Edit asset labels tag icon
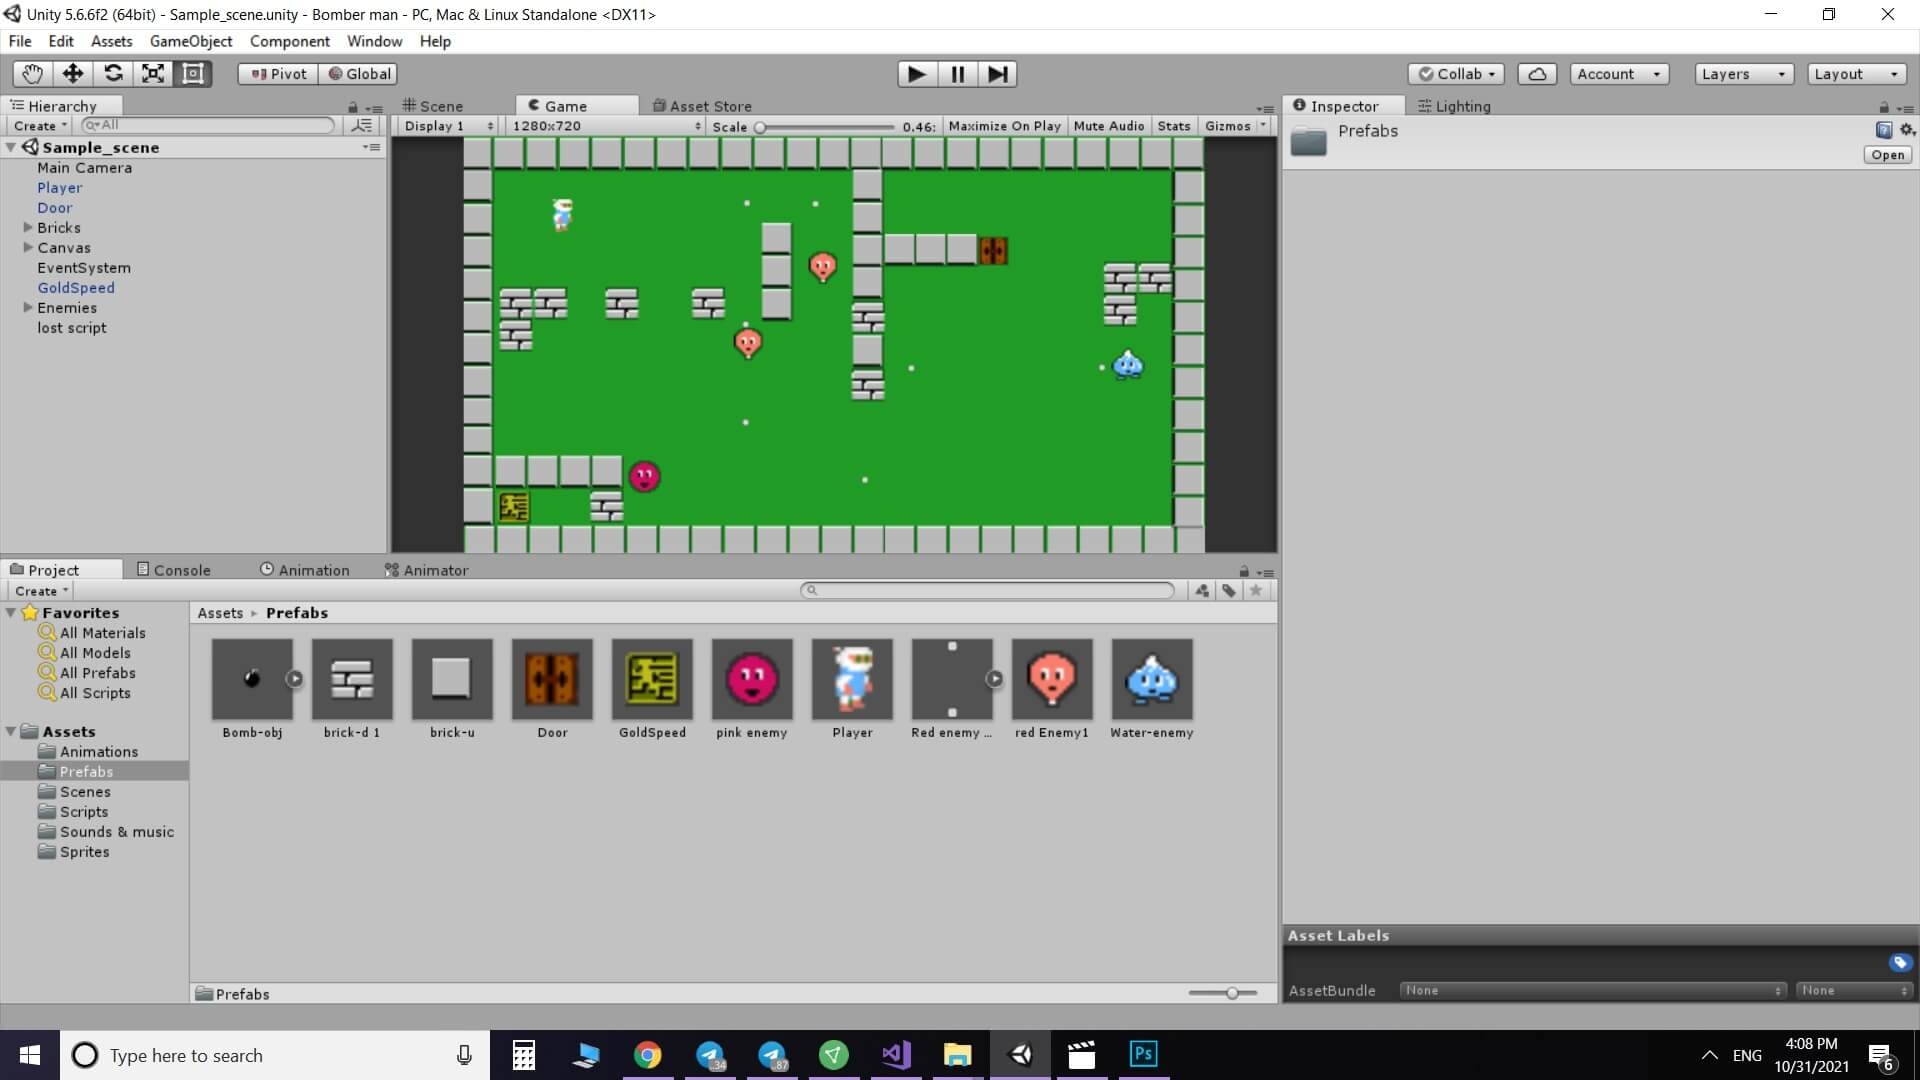The width and height of the screenshot is (1920, 1080). 1900,963
